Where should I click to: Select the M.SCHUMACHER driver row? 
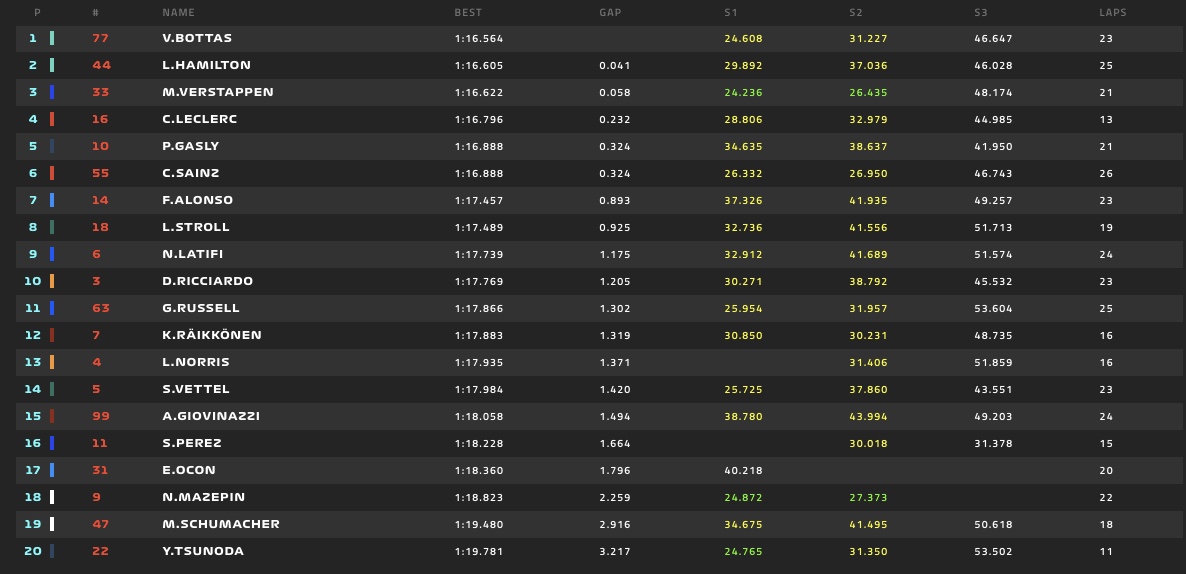click(x=593, y=524)
